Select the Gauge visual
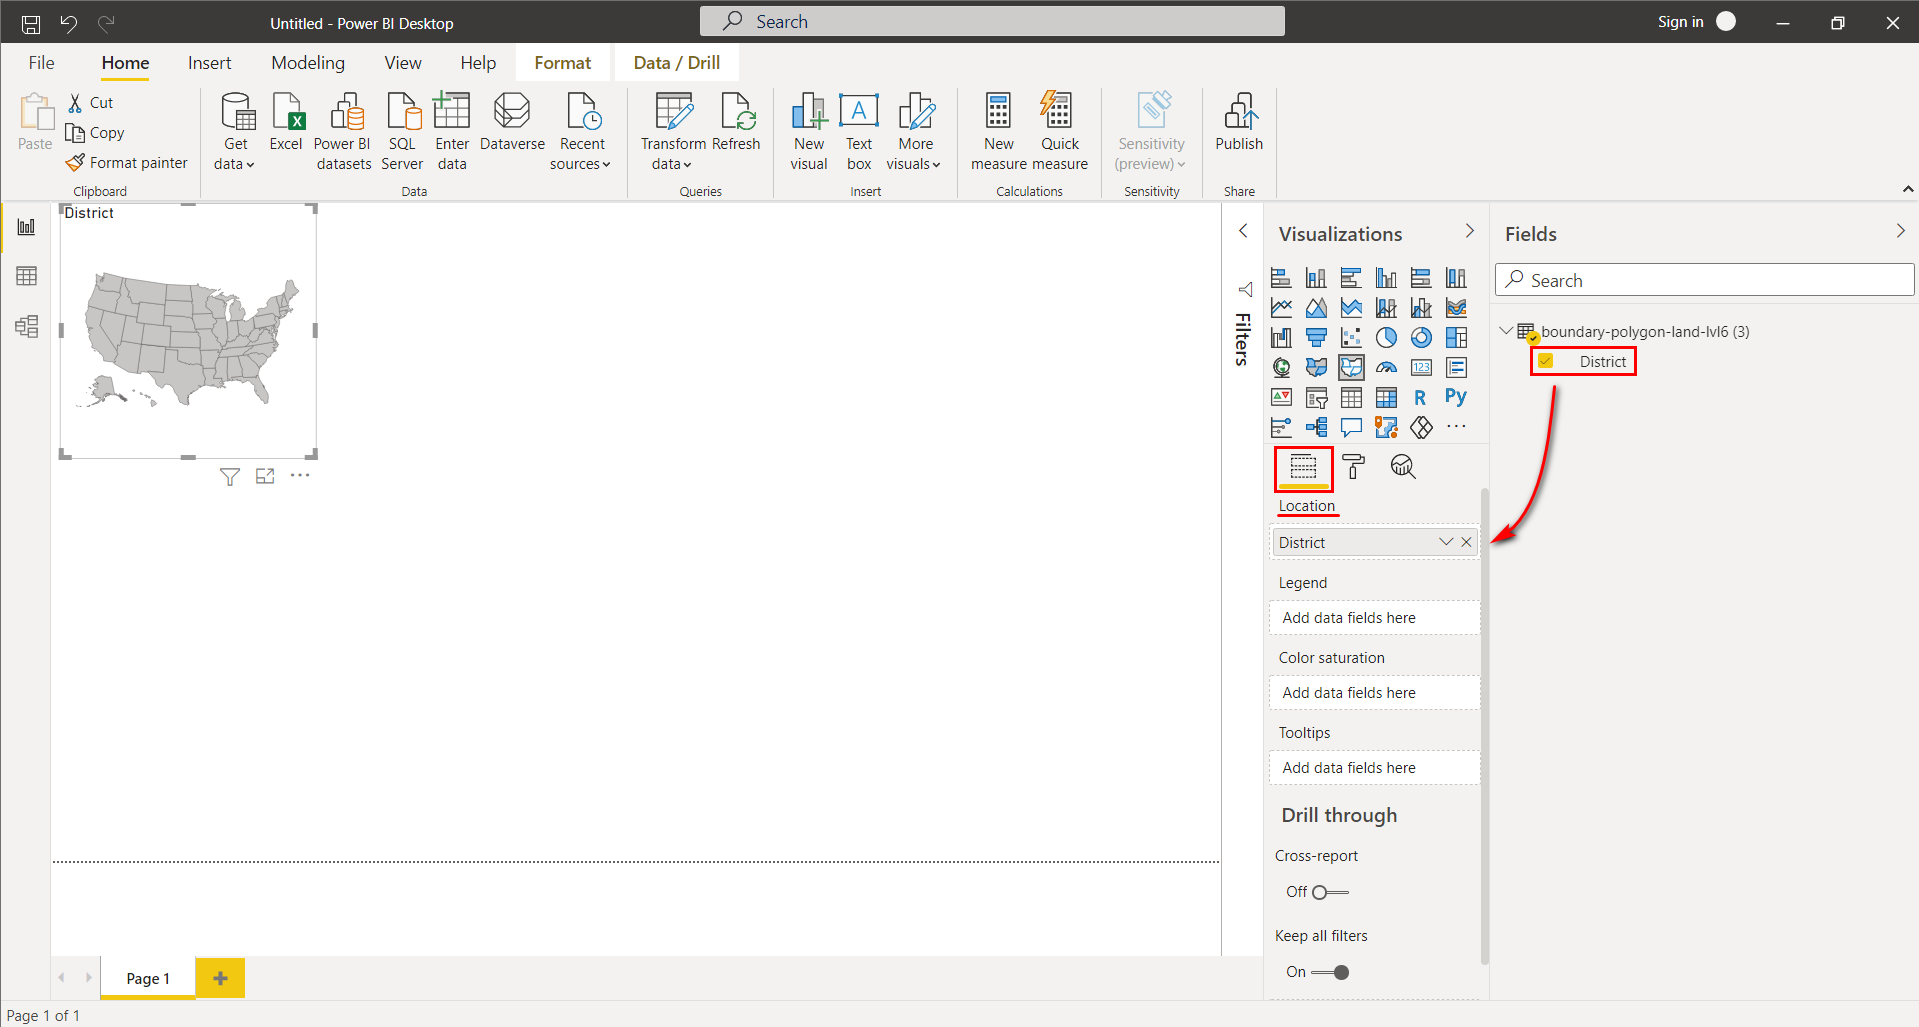Image resolution: width=1919 pixels, height=1027 pixels. (1386, 368)
